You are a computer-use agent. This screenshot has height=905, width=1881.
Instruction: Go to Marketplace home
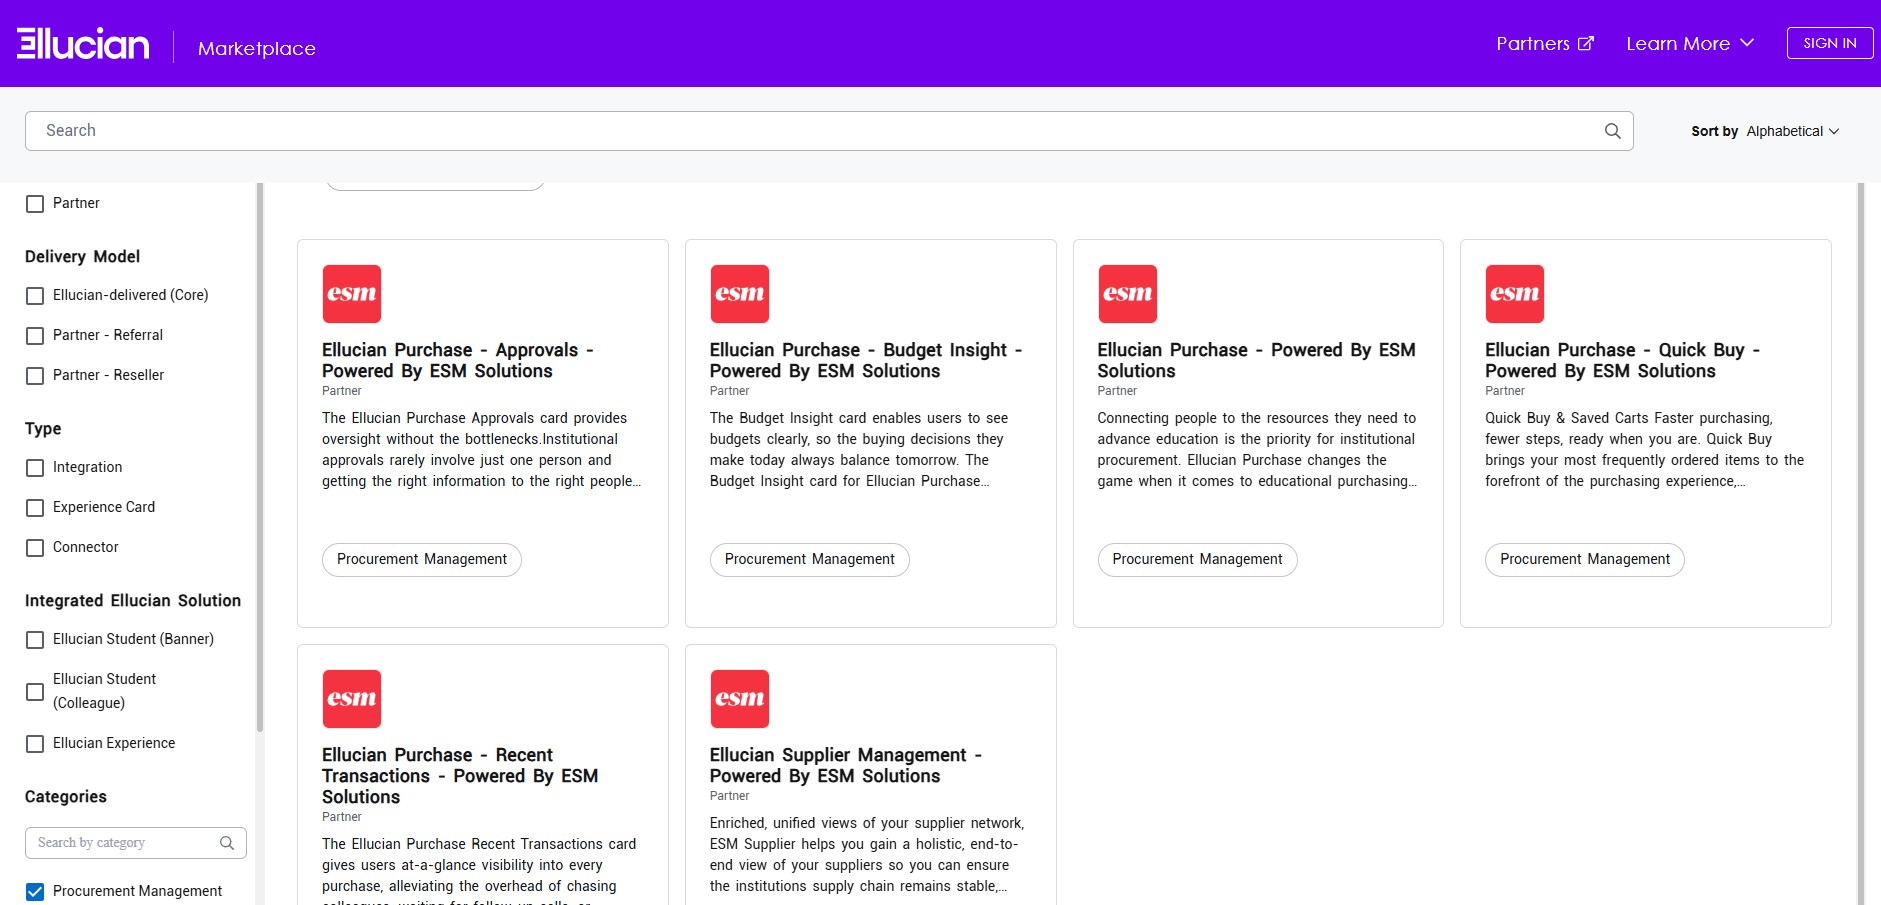[x=257, y=48]
